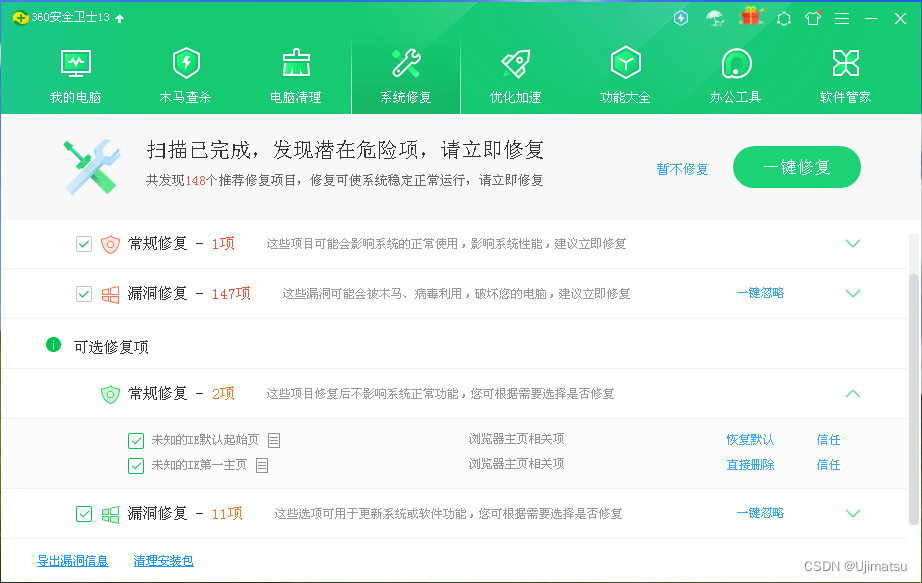
Task: Open 优化加速 rocket icon
Action: [516, 63]
